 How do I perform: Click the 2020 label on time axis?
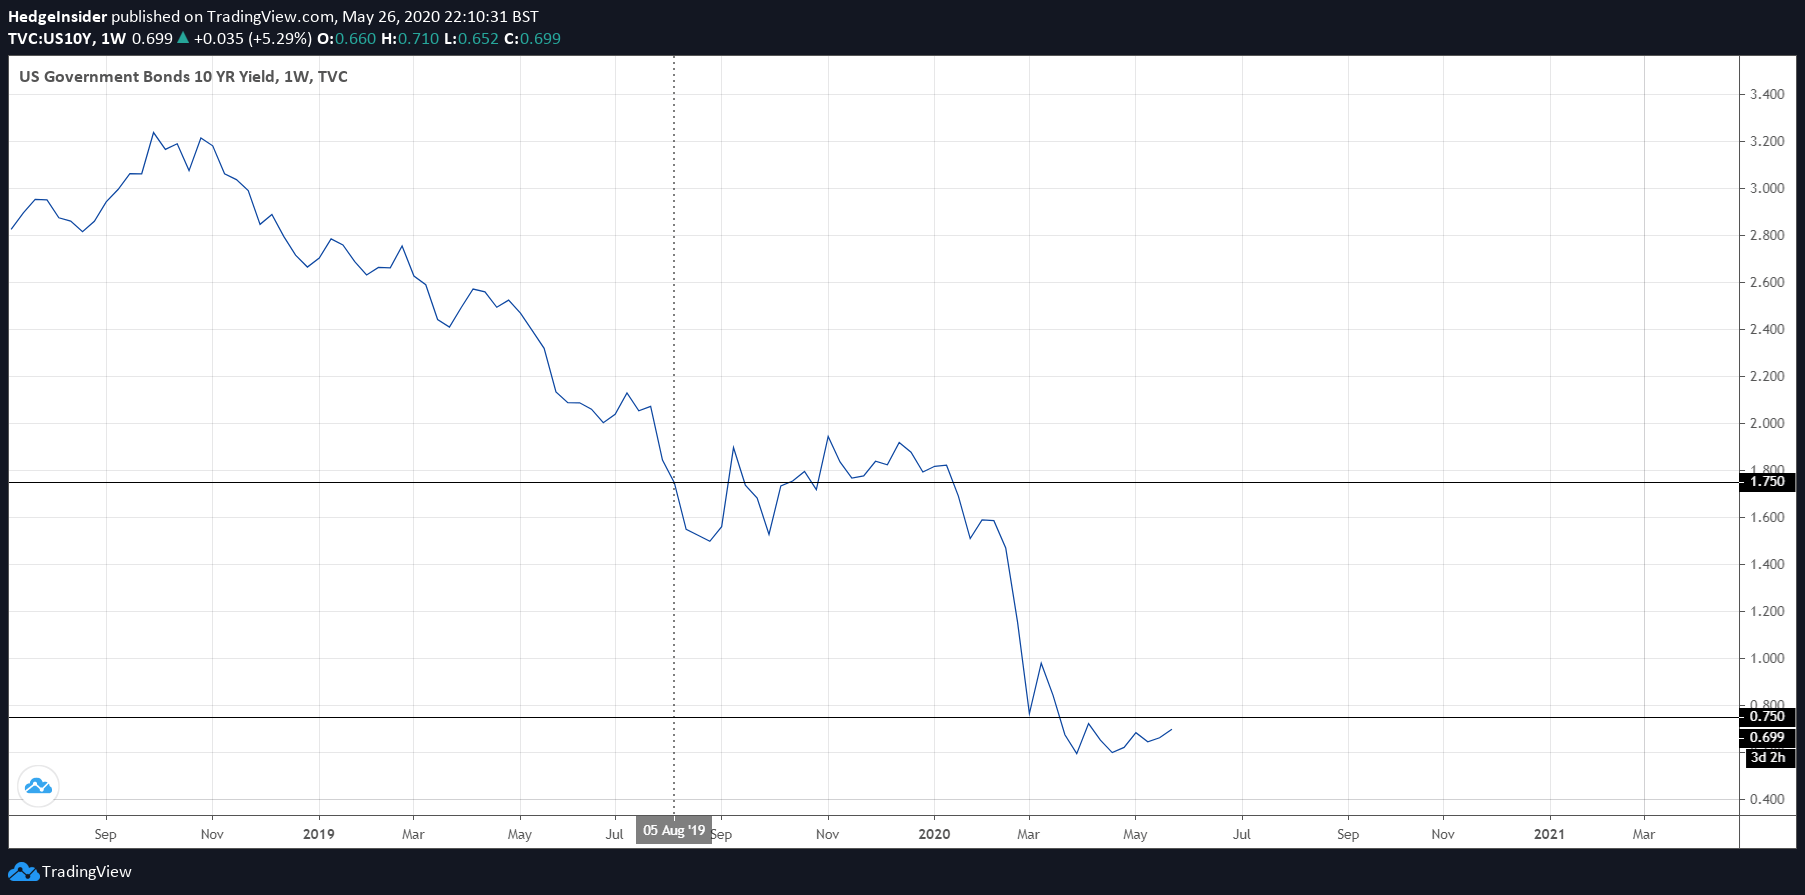(934, 834)
